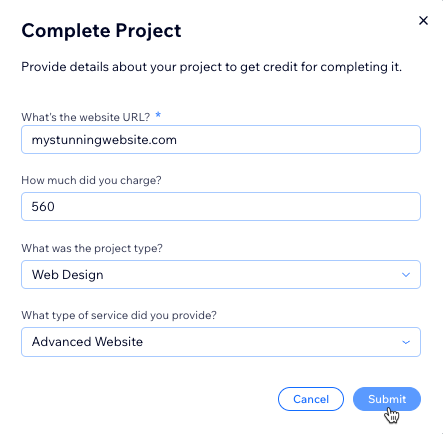Focus the website URL input field
The width and height of the screenshot is (443, 434).
pyautogui.click(x=221, y=140)
